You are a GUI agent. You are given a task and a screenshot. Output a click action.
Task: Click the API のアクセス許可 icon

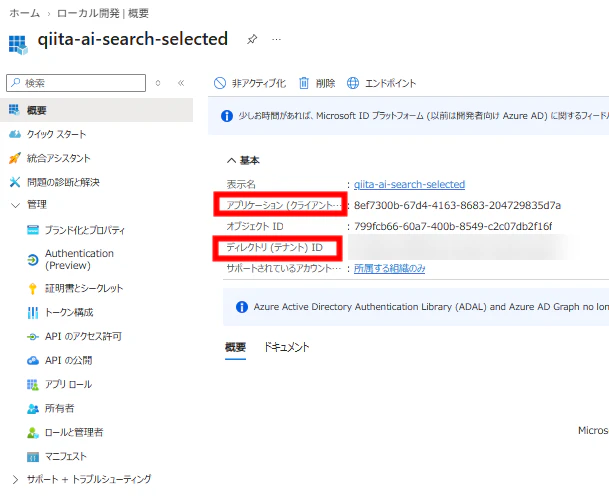click(x=33, y=337)
